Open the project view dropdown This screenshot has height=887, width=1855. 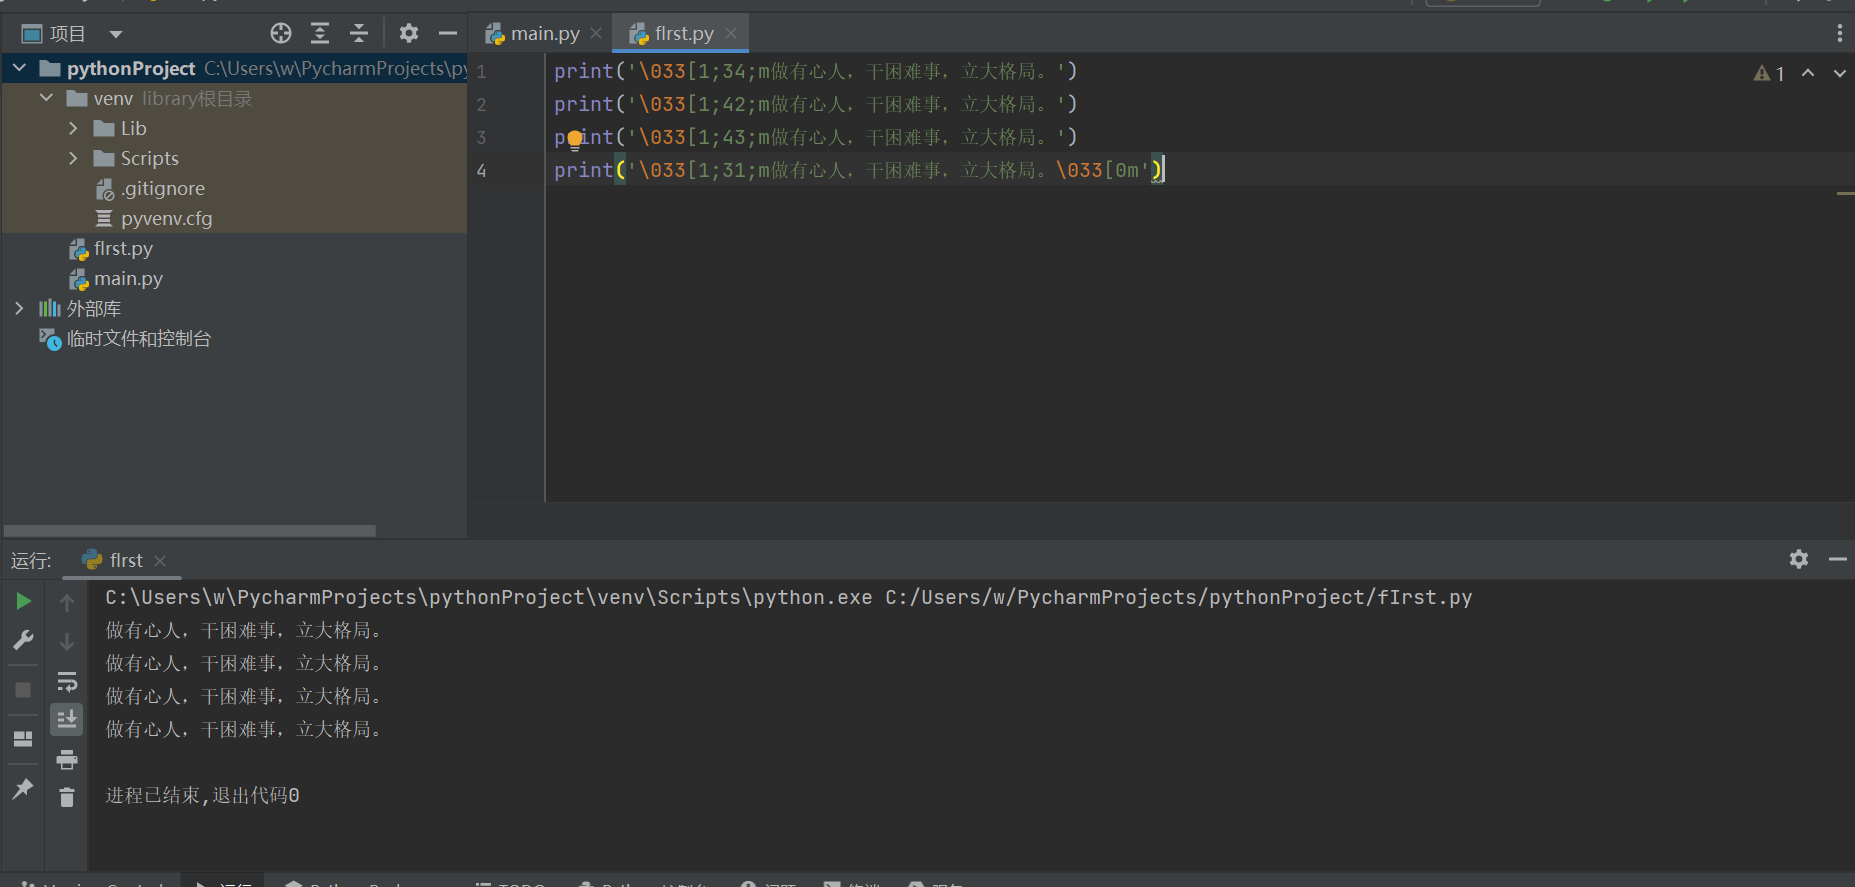116,34
